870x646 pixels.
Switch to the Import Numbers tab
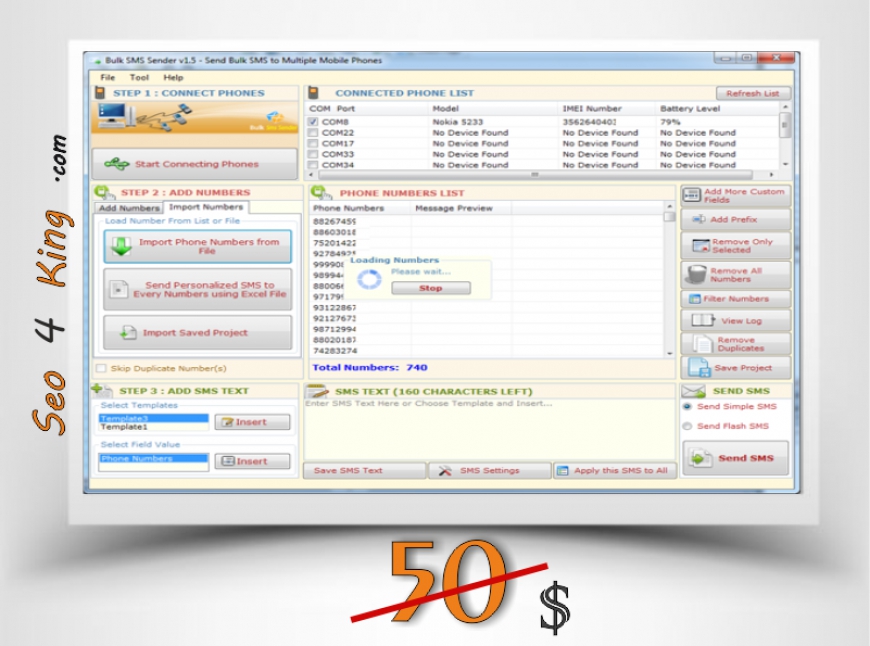206,207
